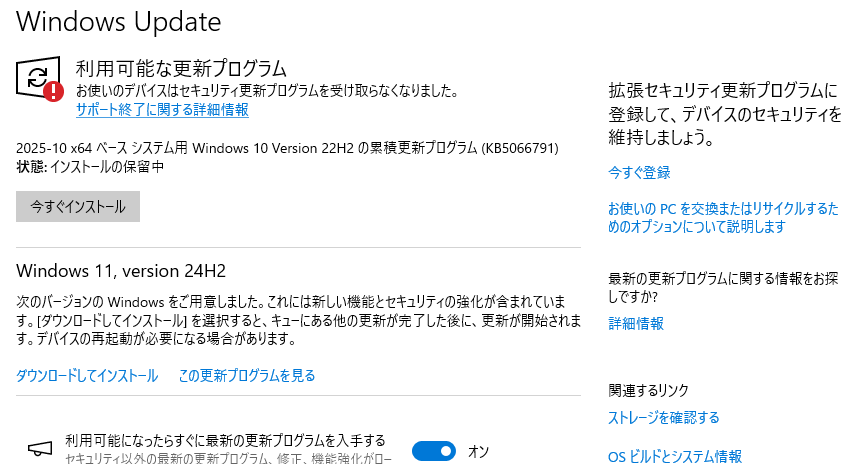Click 今すぐ登録 for extended security updates
851x464 pixels.
[639, 173]
